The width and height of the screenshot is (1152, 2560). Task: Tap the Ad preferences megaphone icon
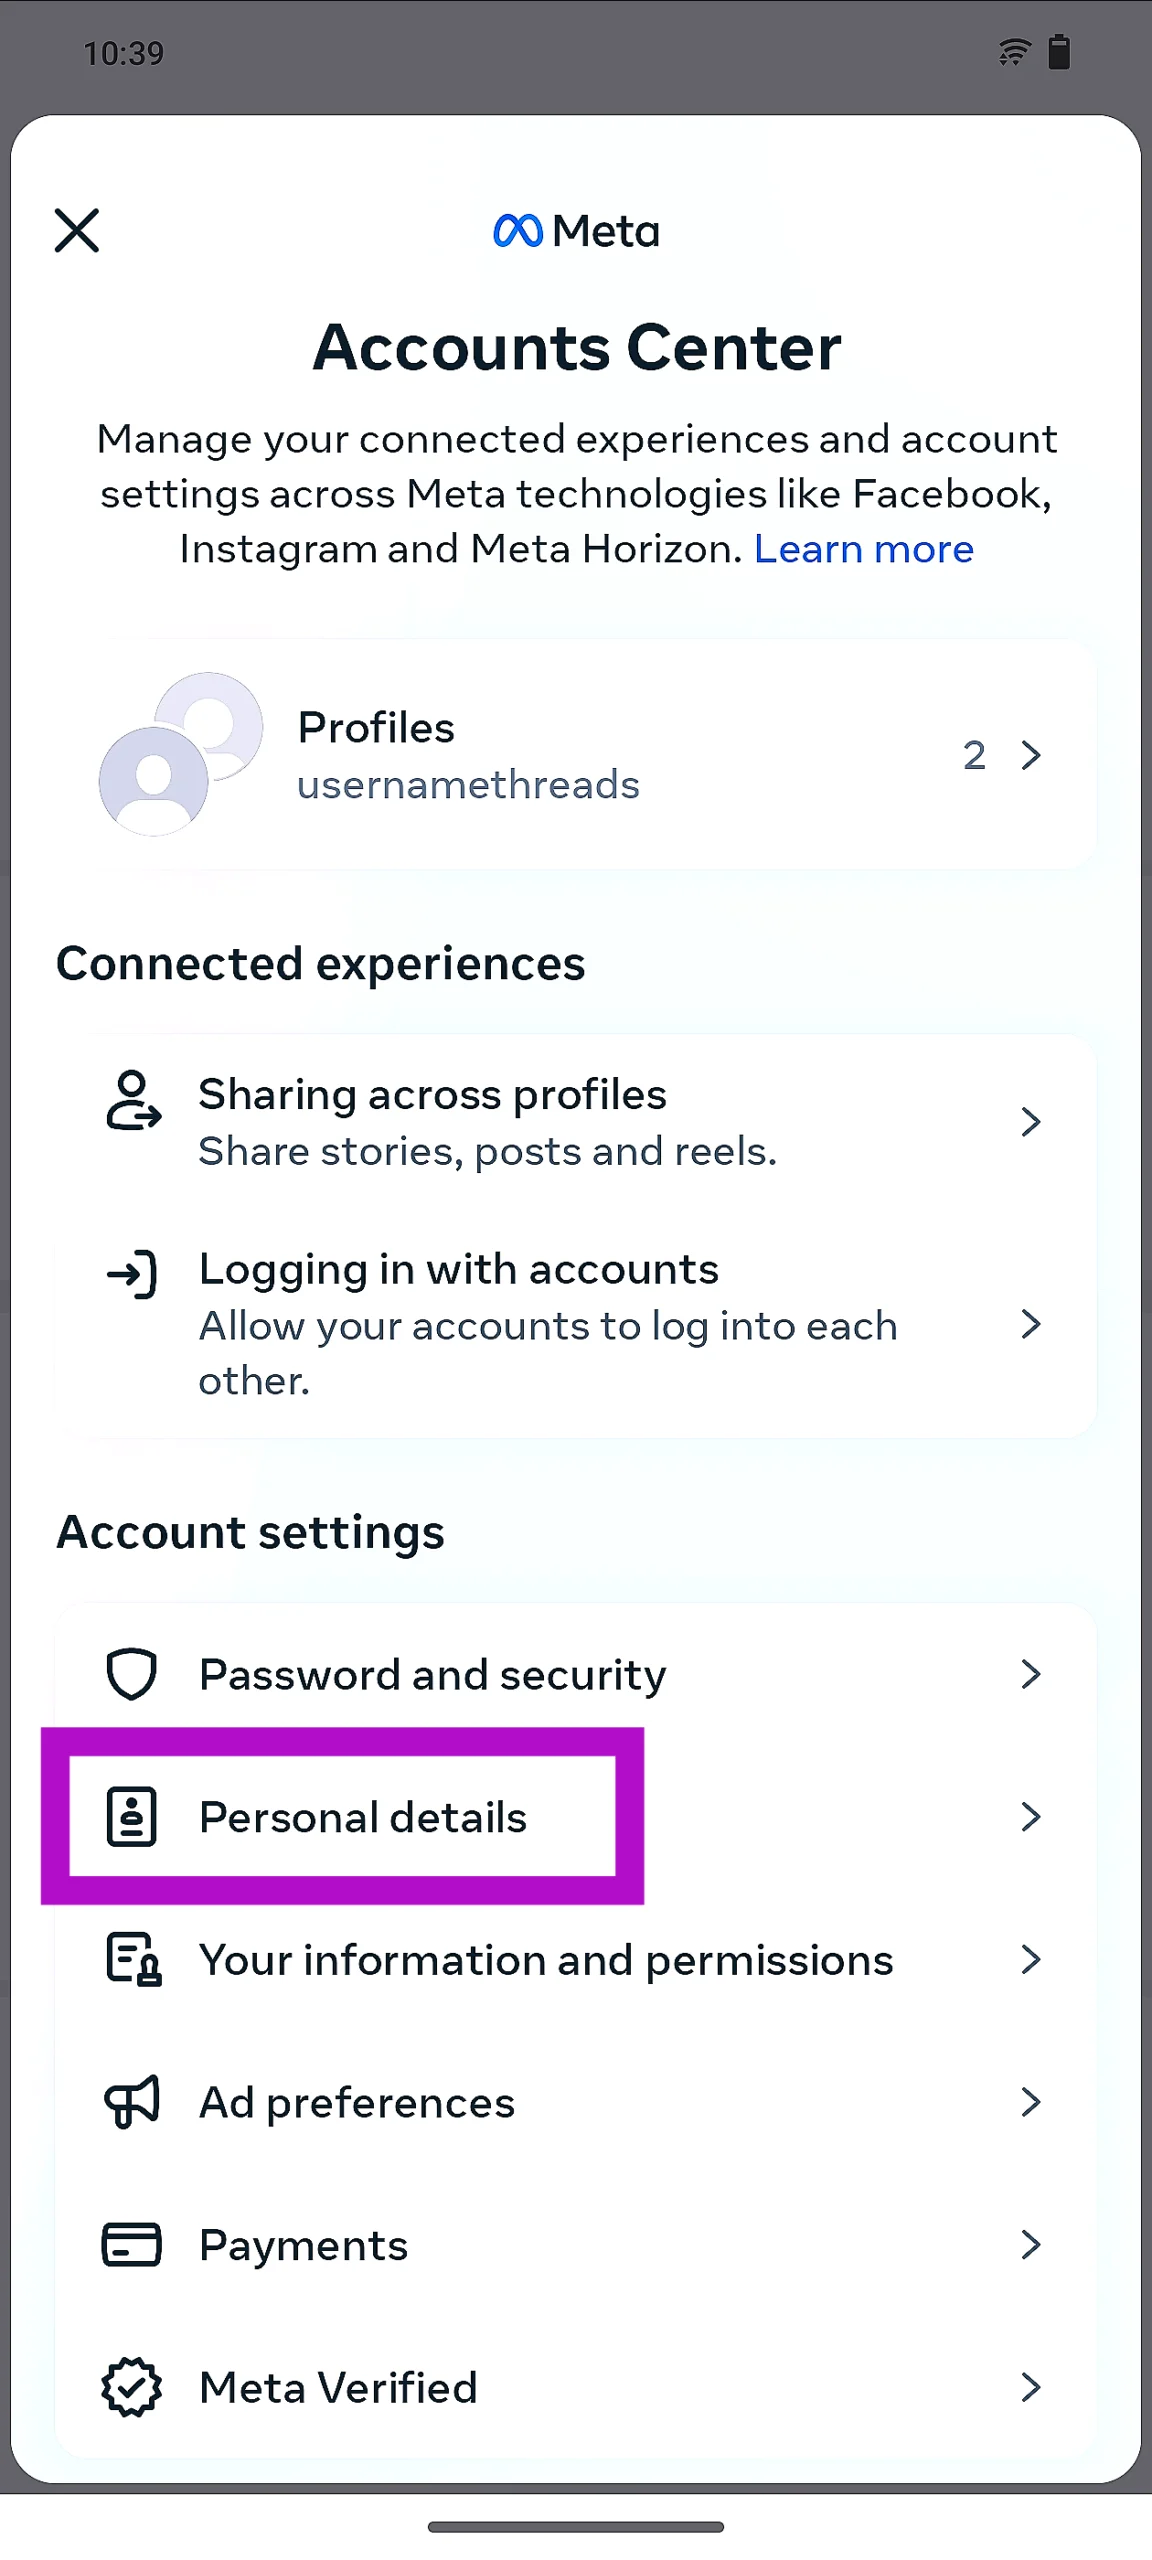[132, 2102]
